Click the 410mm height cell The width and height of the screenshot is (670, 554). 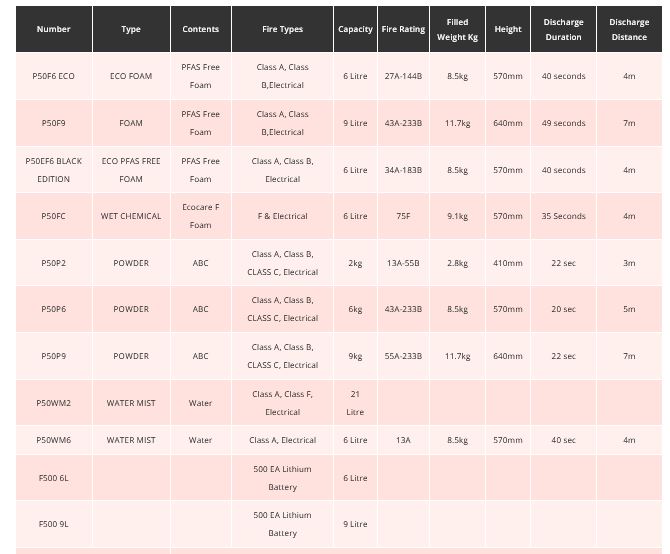pos(507,263)
